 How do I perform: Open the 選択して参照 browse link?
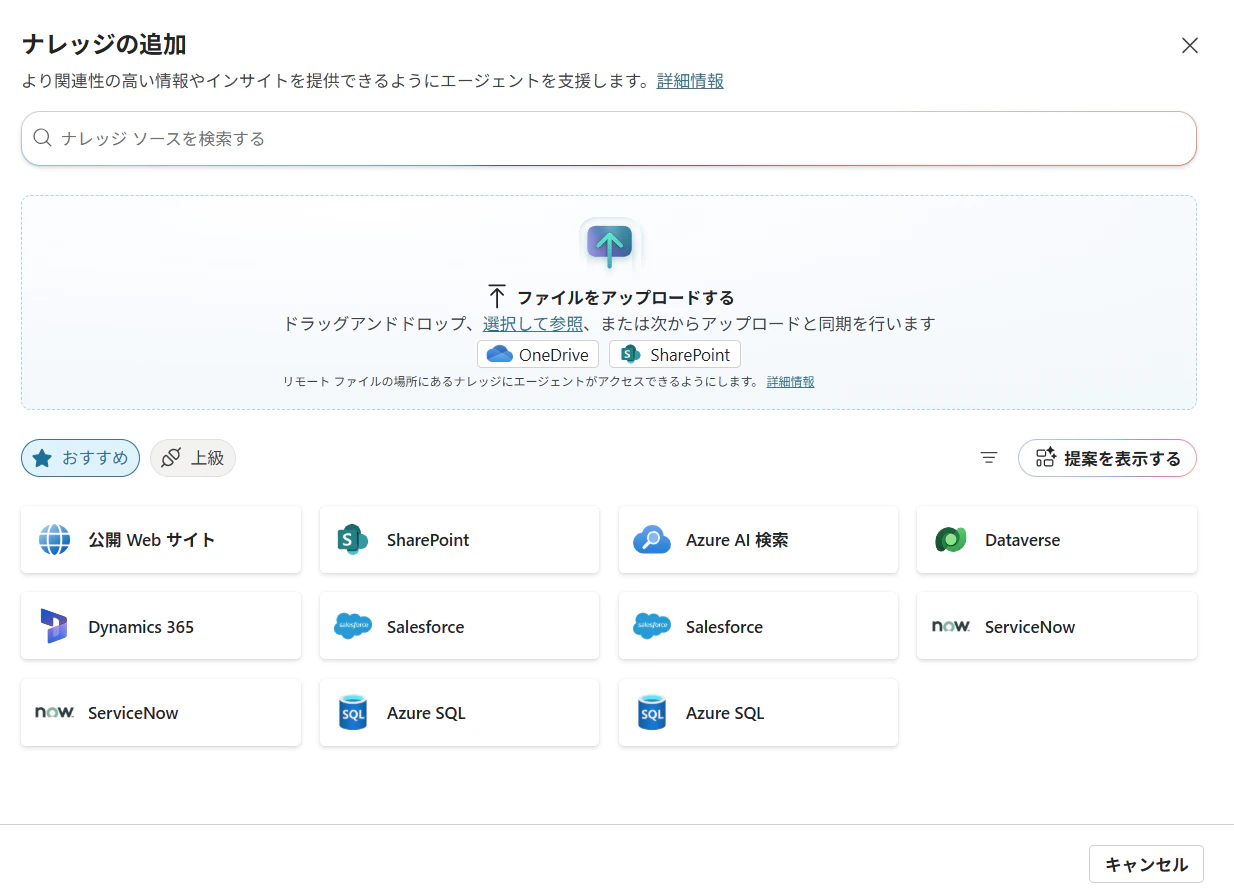(x=533, y=324)
